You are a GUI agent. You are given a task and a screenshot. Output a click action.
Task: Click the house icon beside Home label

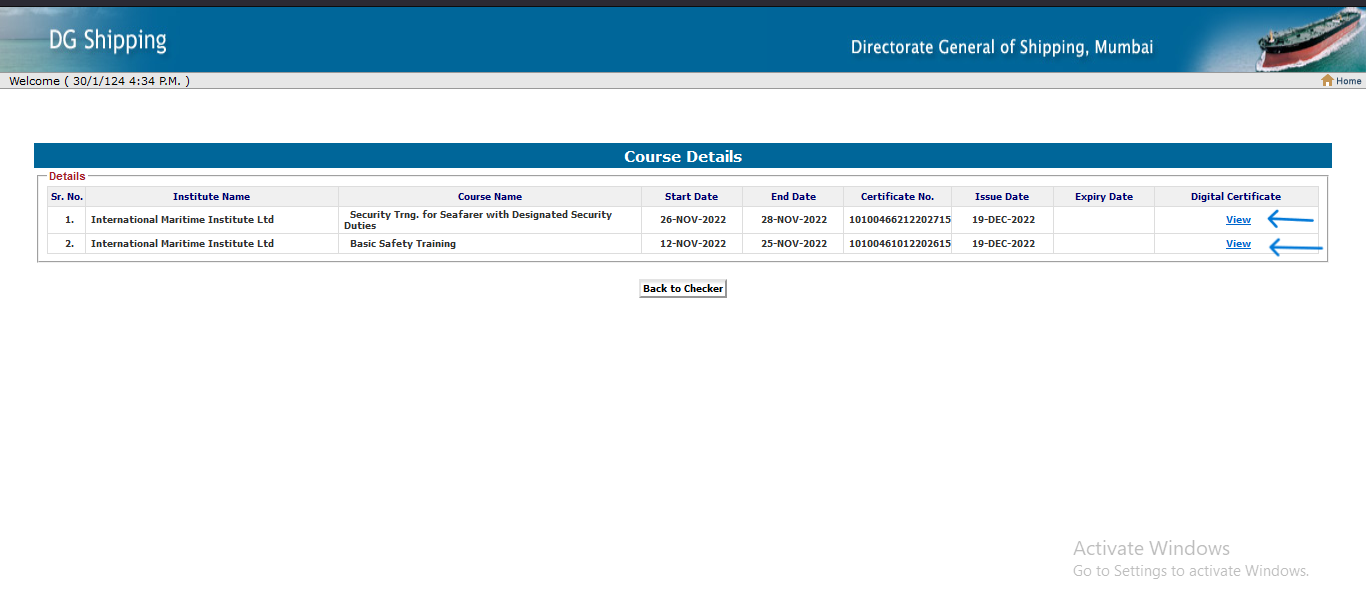pyautogui.click(x=1328, y=81)
